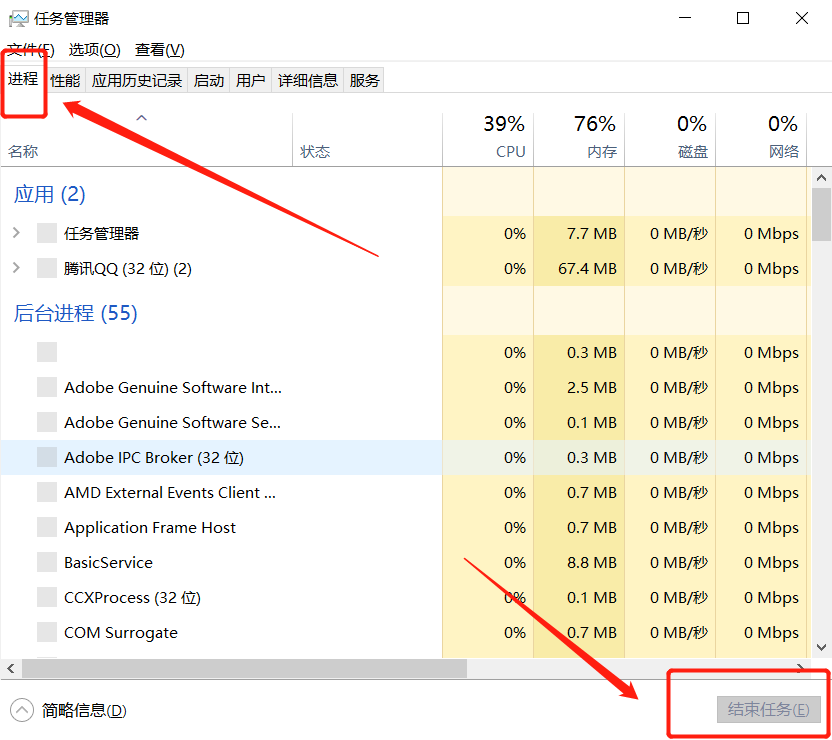Expand the 腾讯QQ (32 位) entry
832x740 pixels.
tap(16, 268)
